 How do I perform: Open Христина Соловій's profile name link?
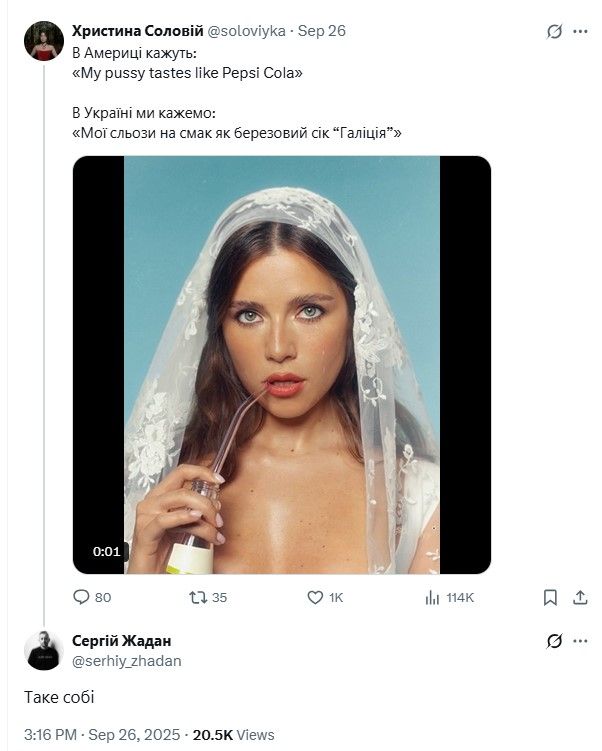point(137,30)
